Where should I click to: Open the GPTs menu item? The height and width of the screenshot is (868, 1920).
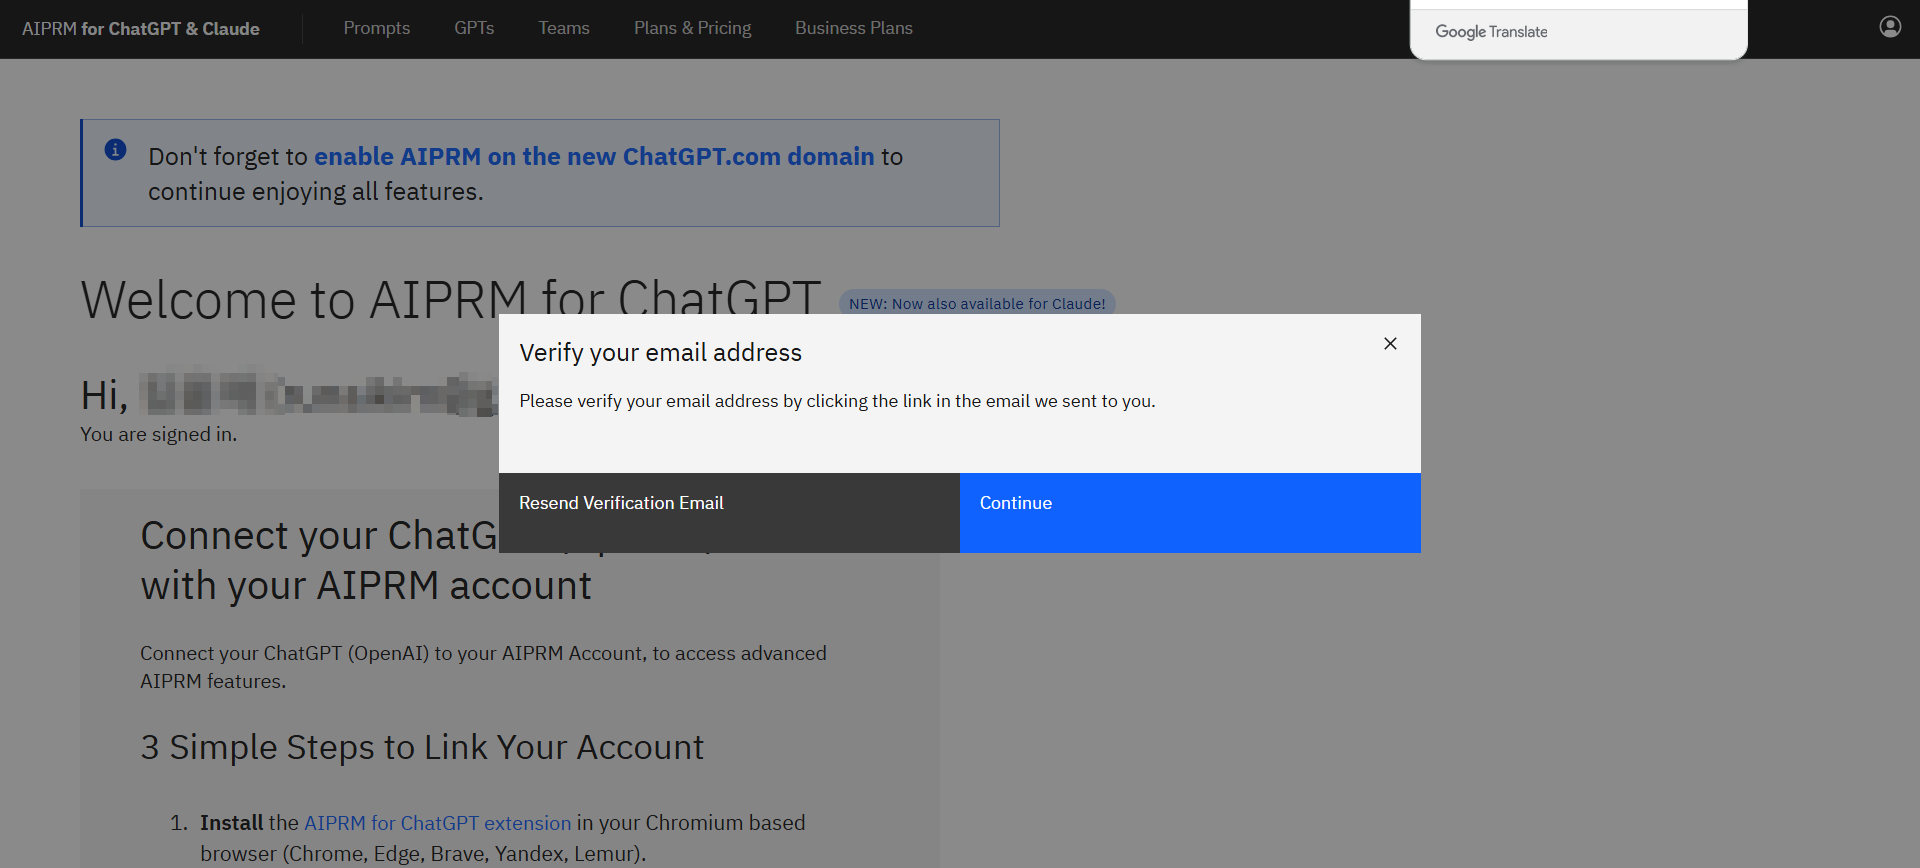point(474,28)
